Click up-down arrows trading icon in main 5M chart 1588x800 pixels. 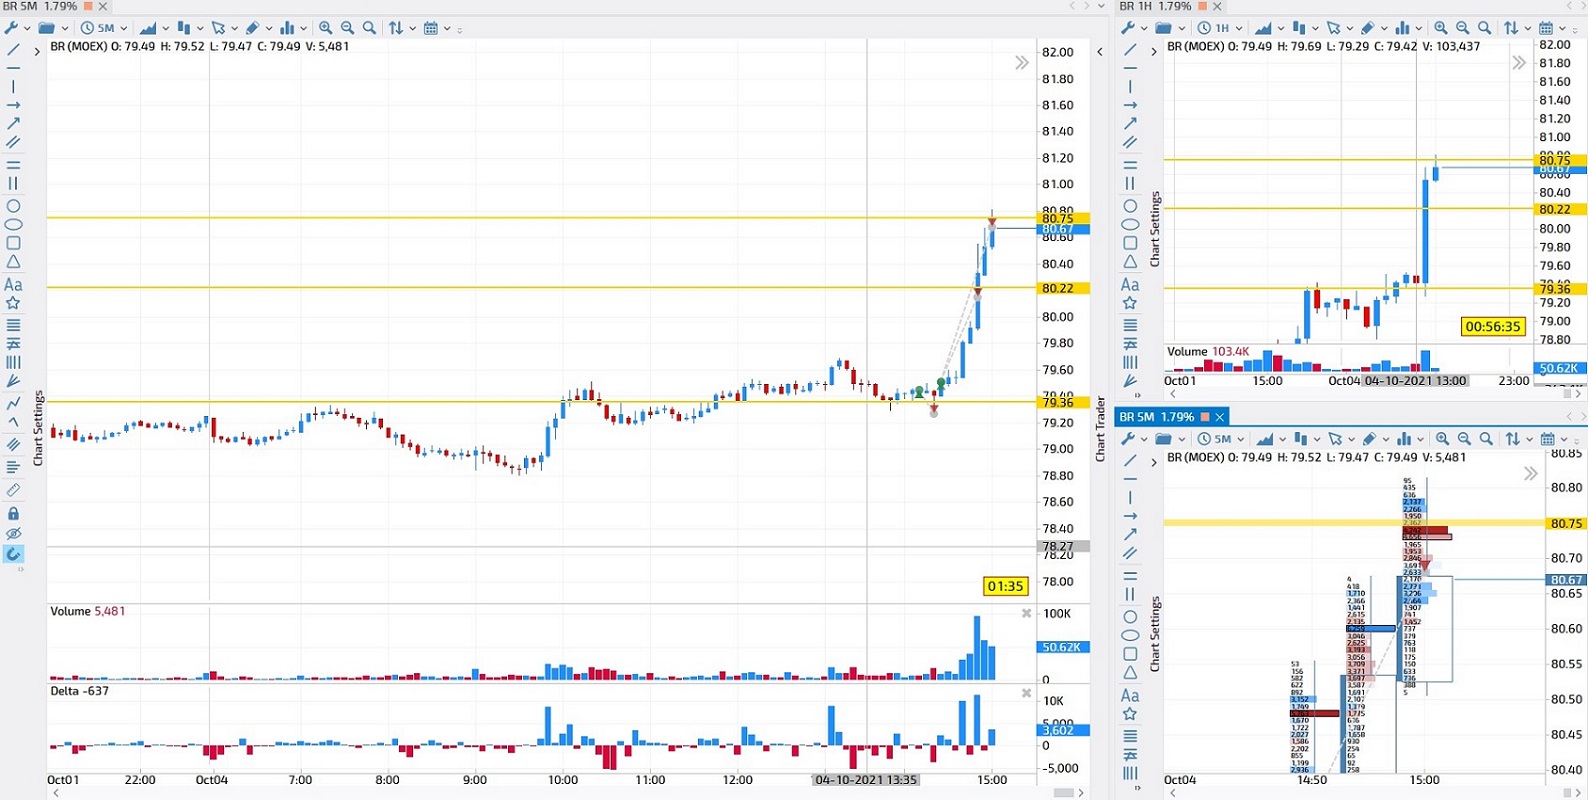(396, 28)
